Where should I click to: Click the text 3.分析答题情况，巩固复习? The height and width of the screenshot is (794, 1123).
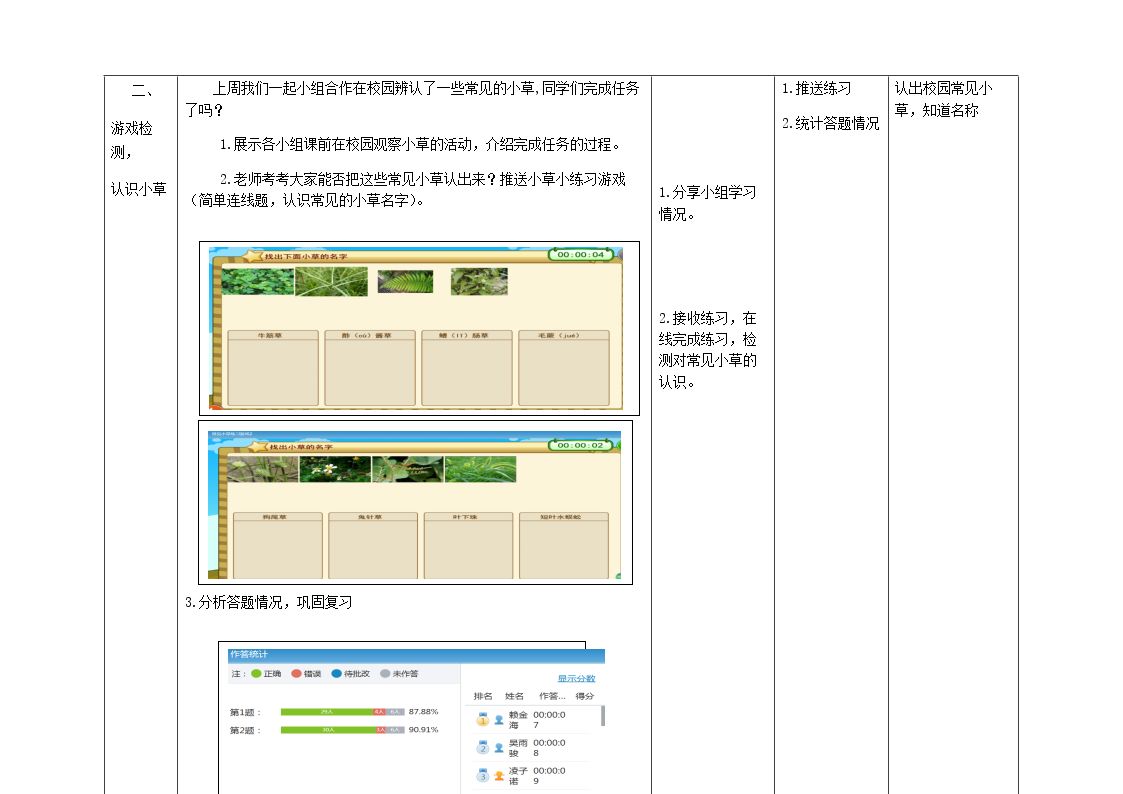point(269,602)
